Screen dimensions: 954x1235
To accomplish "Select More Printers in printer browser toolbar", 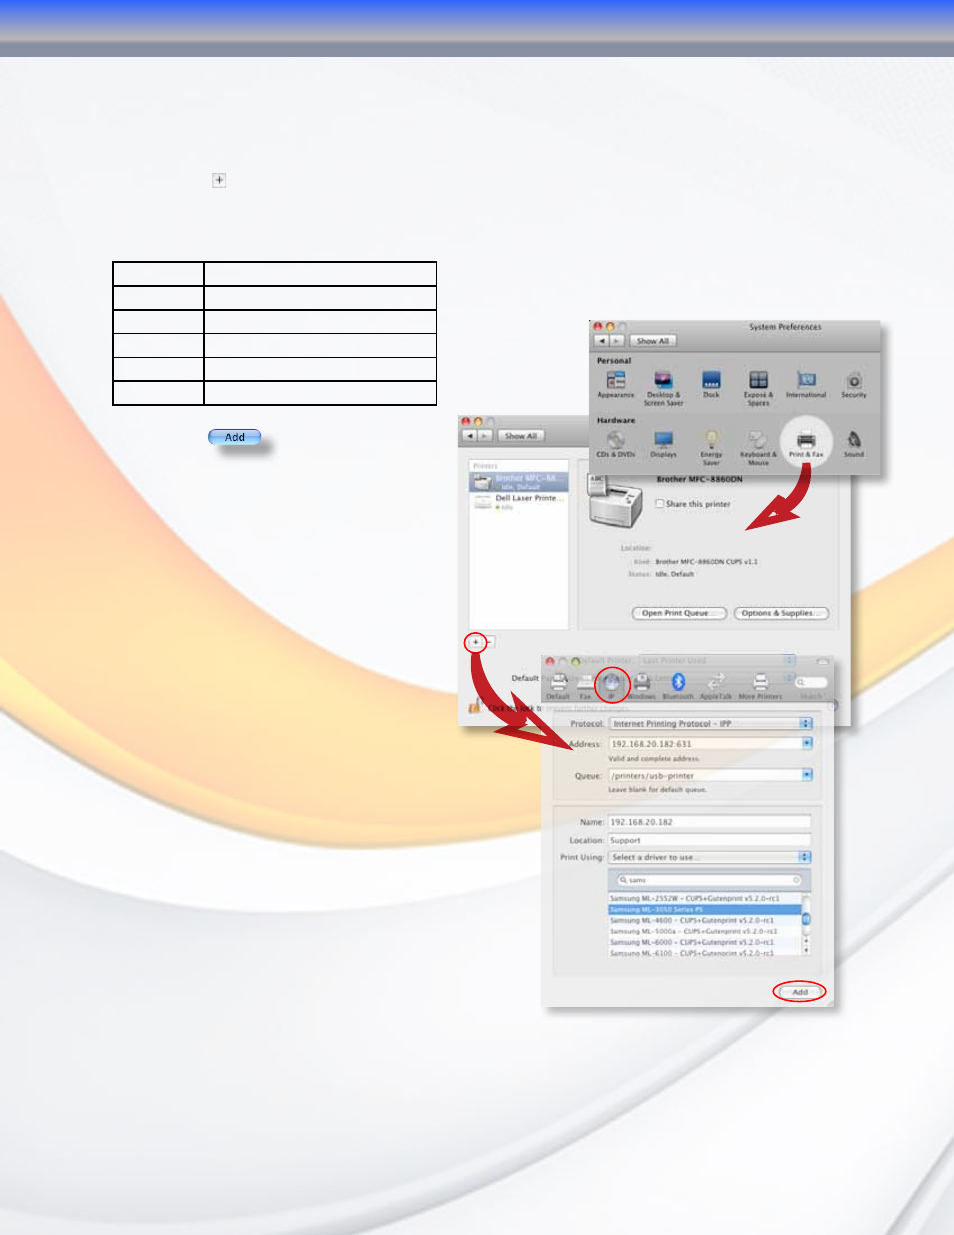I will (x=760, y=686).
